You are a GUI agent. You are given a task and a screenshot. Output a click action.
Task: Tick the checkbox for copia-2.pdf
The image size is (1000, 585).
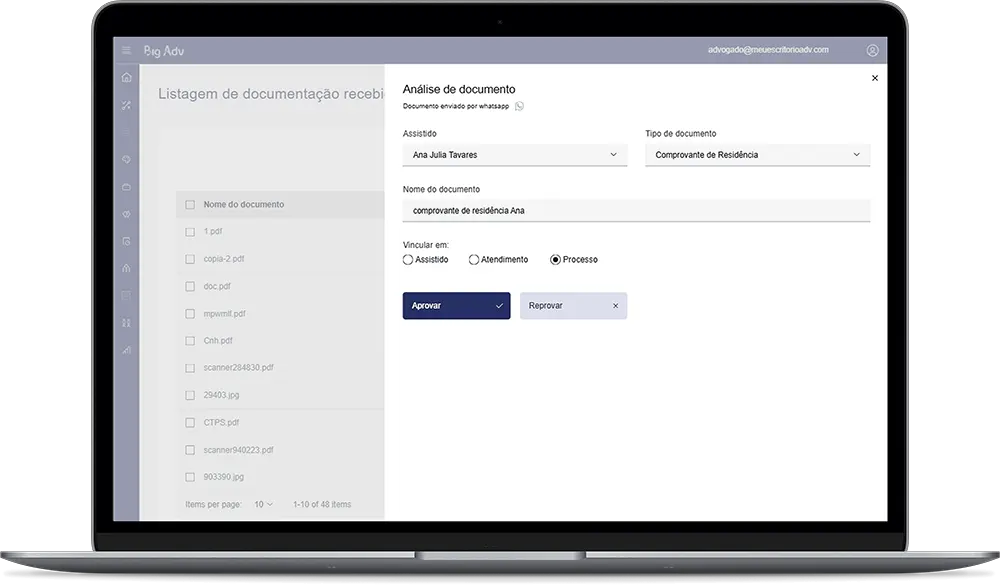(x=190, y=259)
